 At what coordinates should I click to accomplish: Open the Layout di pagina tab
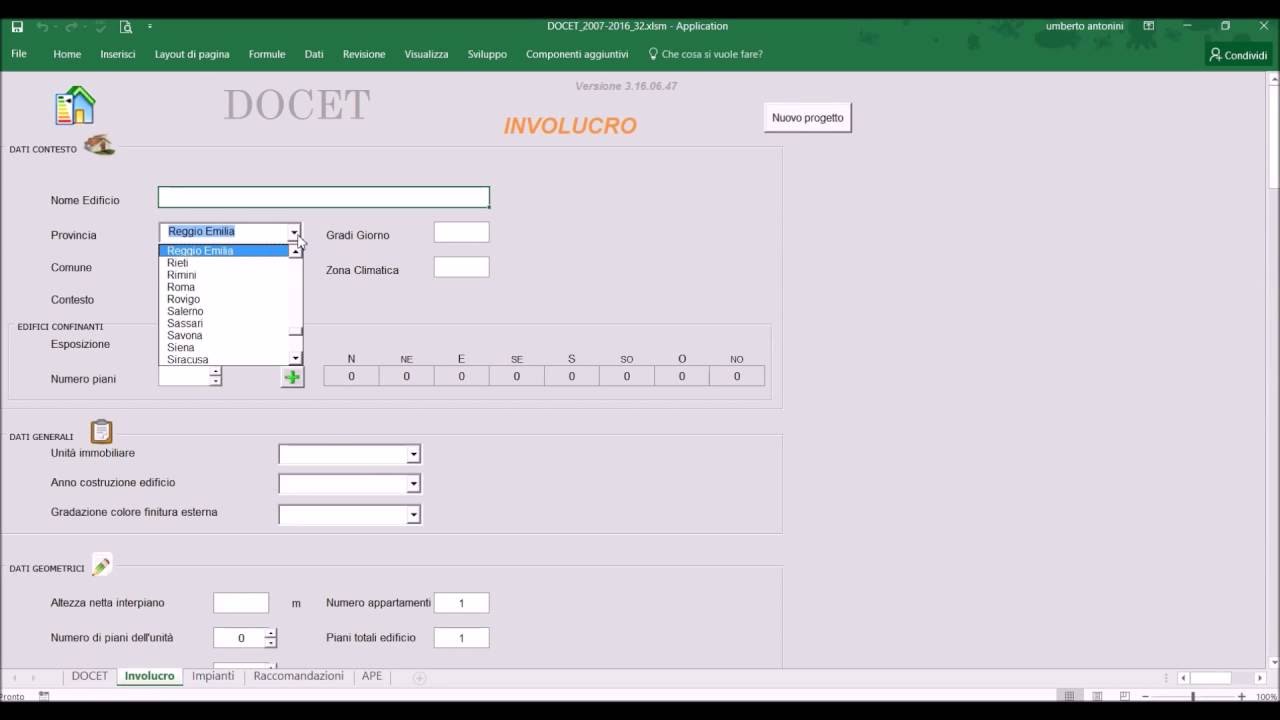pos(192,54)
